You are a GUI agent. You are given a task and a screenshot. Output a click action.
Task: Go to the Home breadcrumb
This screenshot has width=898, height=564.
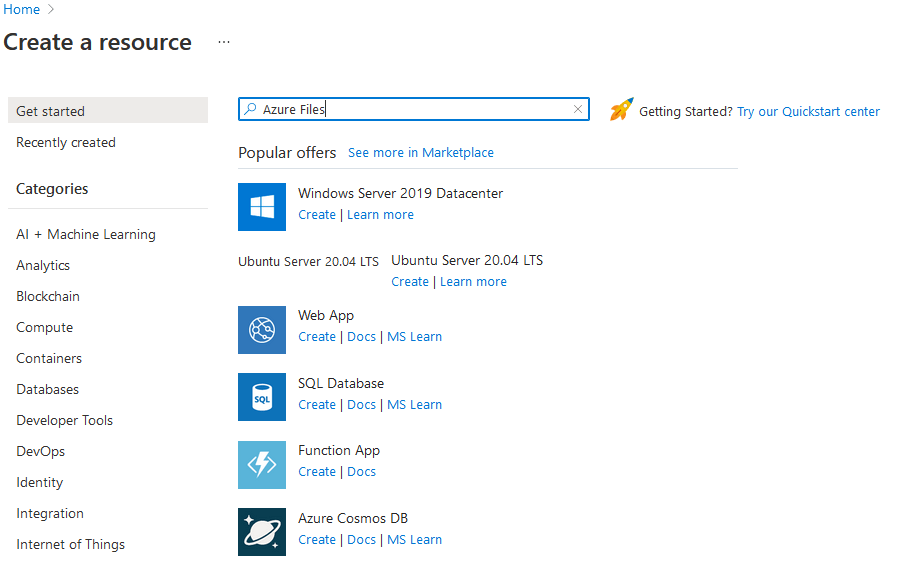pos(21,9)
